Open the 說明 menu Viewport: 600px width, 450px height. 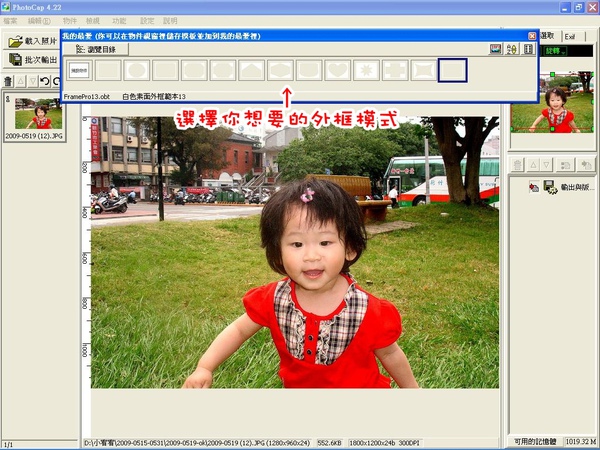pyautogui.click(x=170, y=21)
